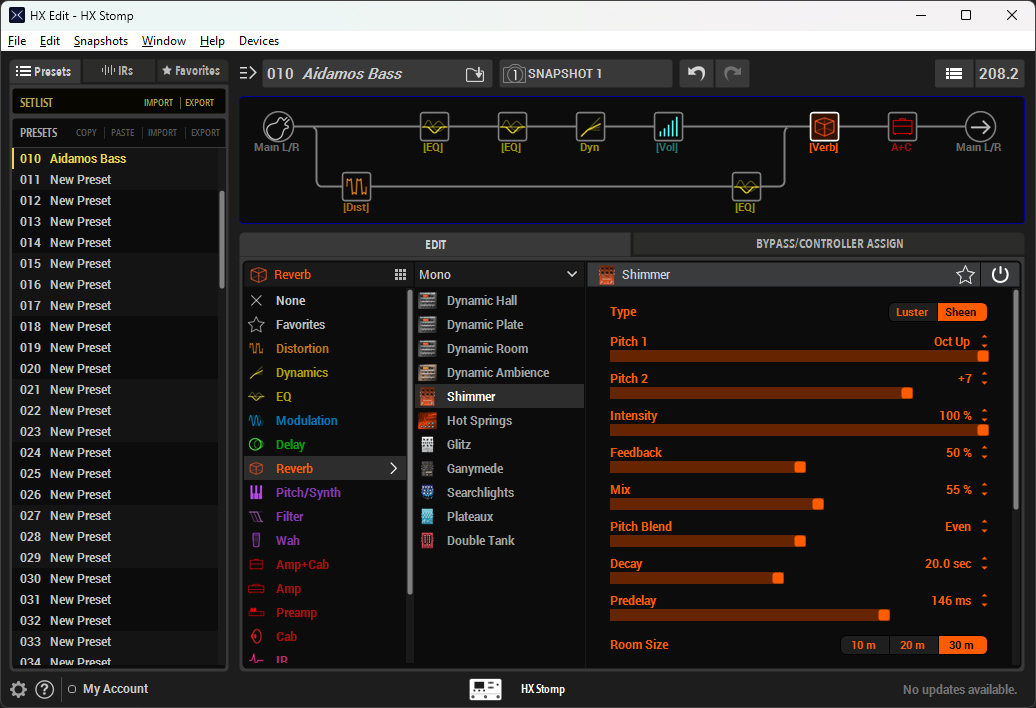Open the Mono/Stereo dropdown
1036x708 pixels.
tap(498, 275)
